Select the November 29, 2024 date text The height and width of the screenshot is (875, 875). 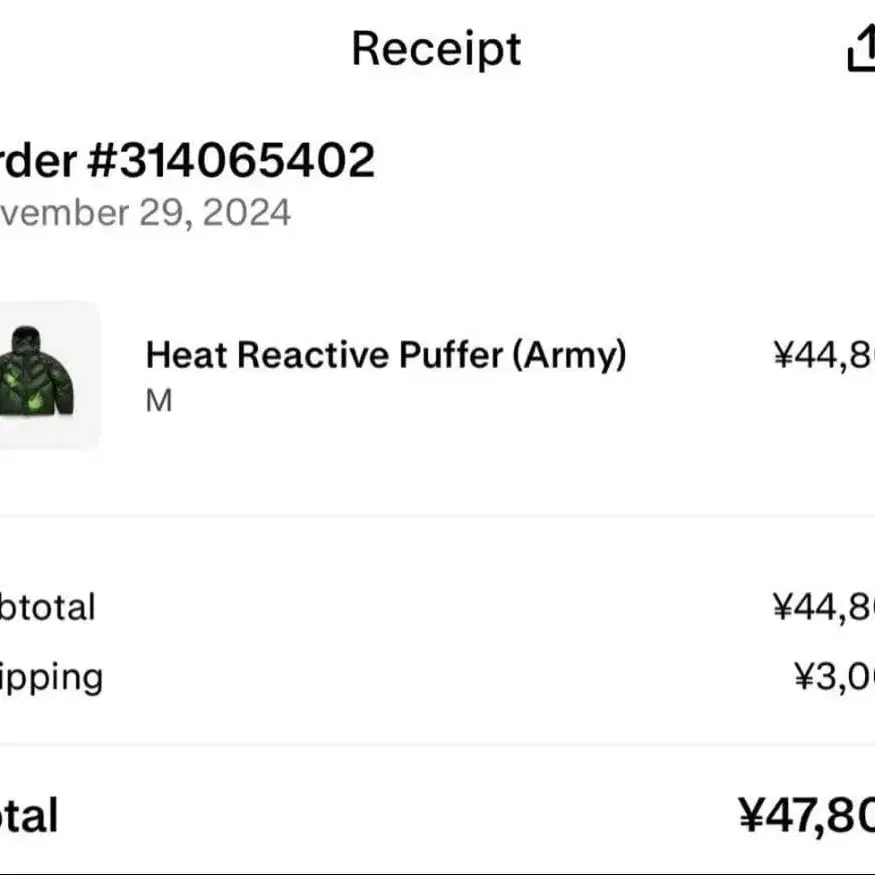pyautogui.click(x=145, y=213)
